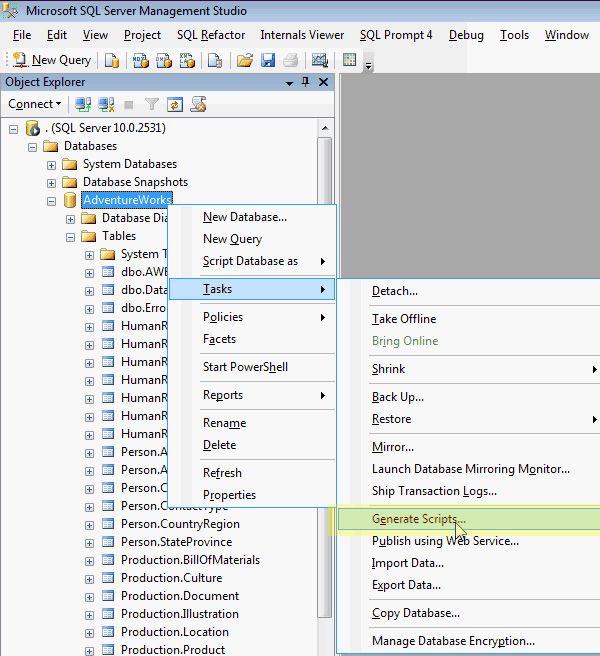Viewport: 600px width, 656px height.
Task: Open the Internals Viewer menu
Action: click(x=302, y=35)
